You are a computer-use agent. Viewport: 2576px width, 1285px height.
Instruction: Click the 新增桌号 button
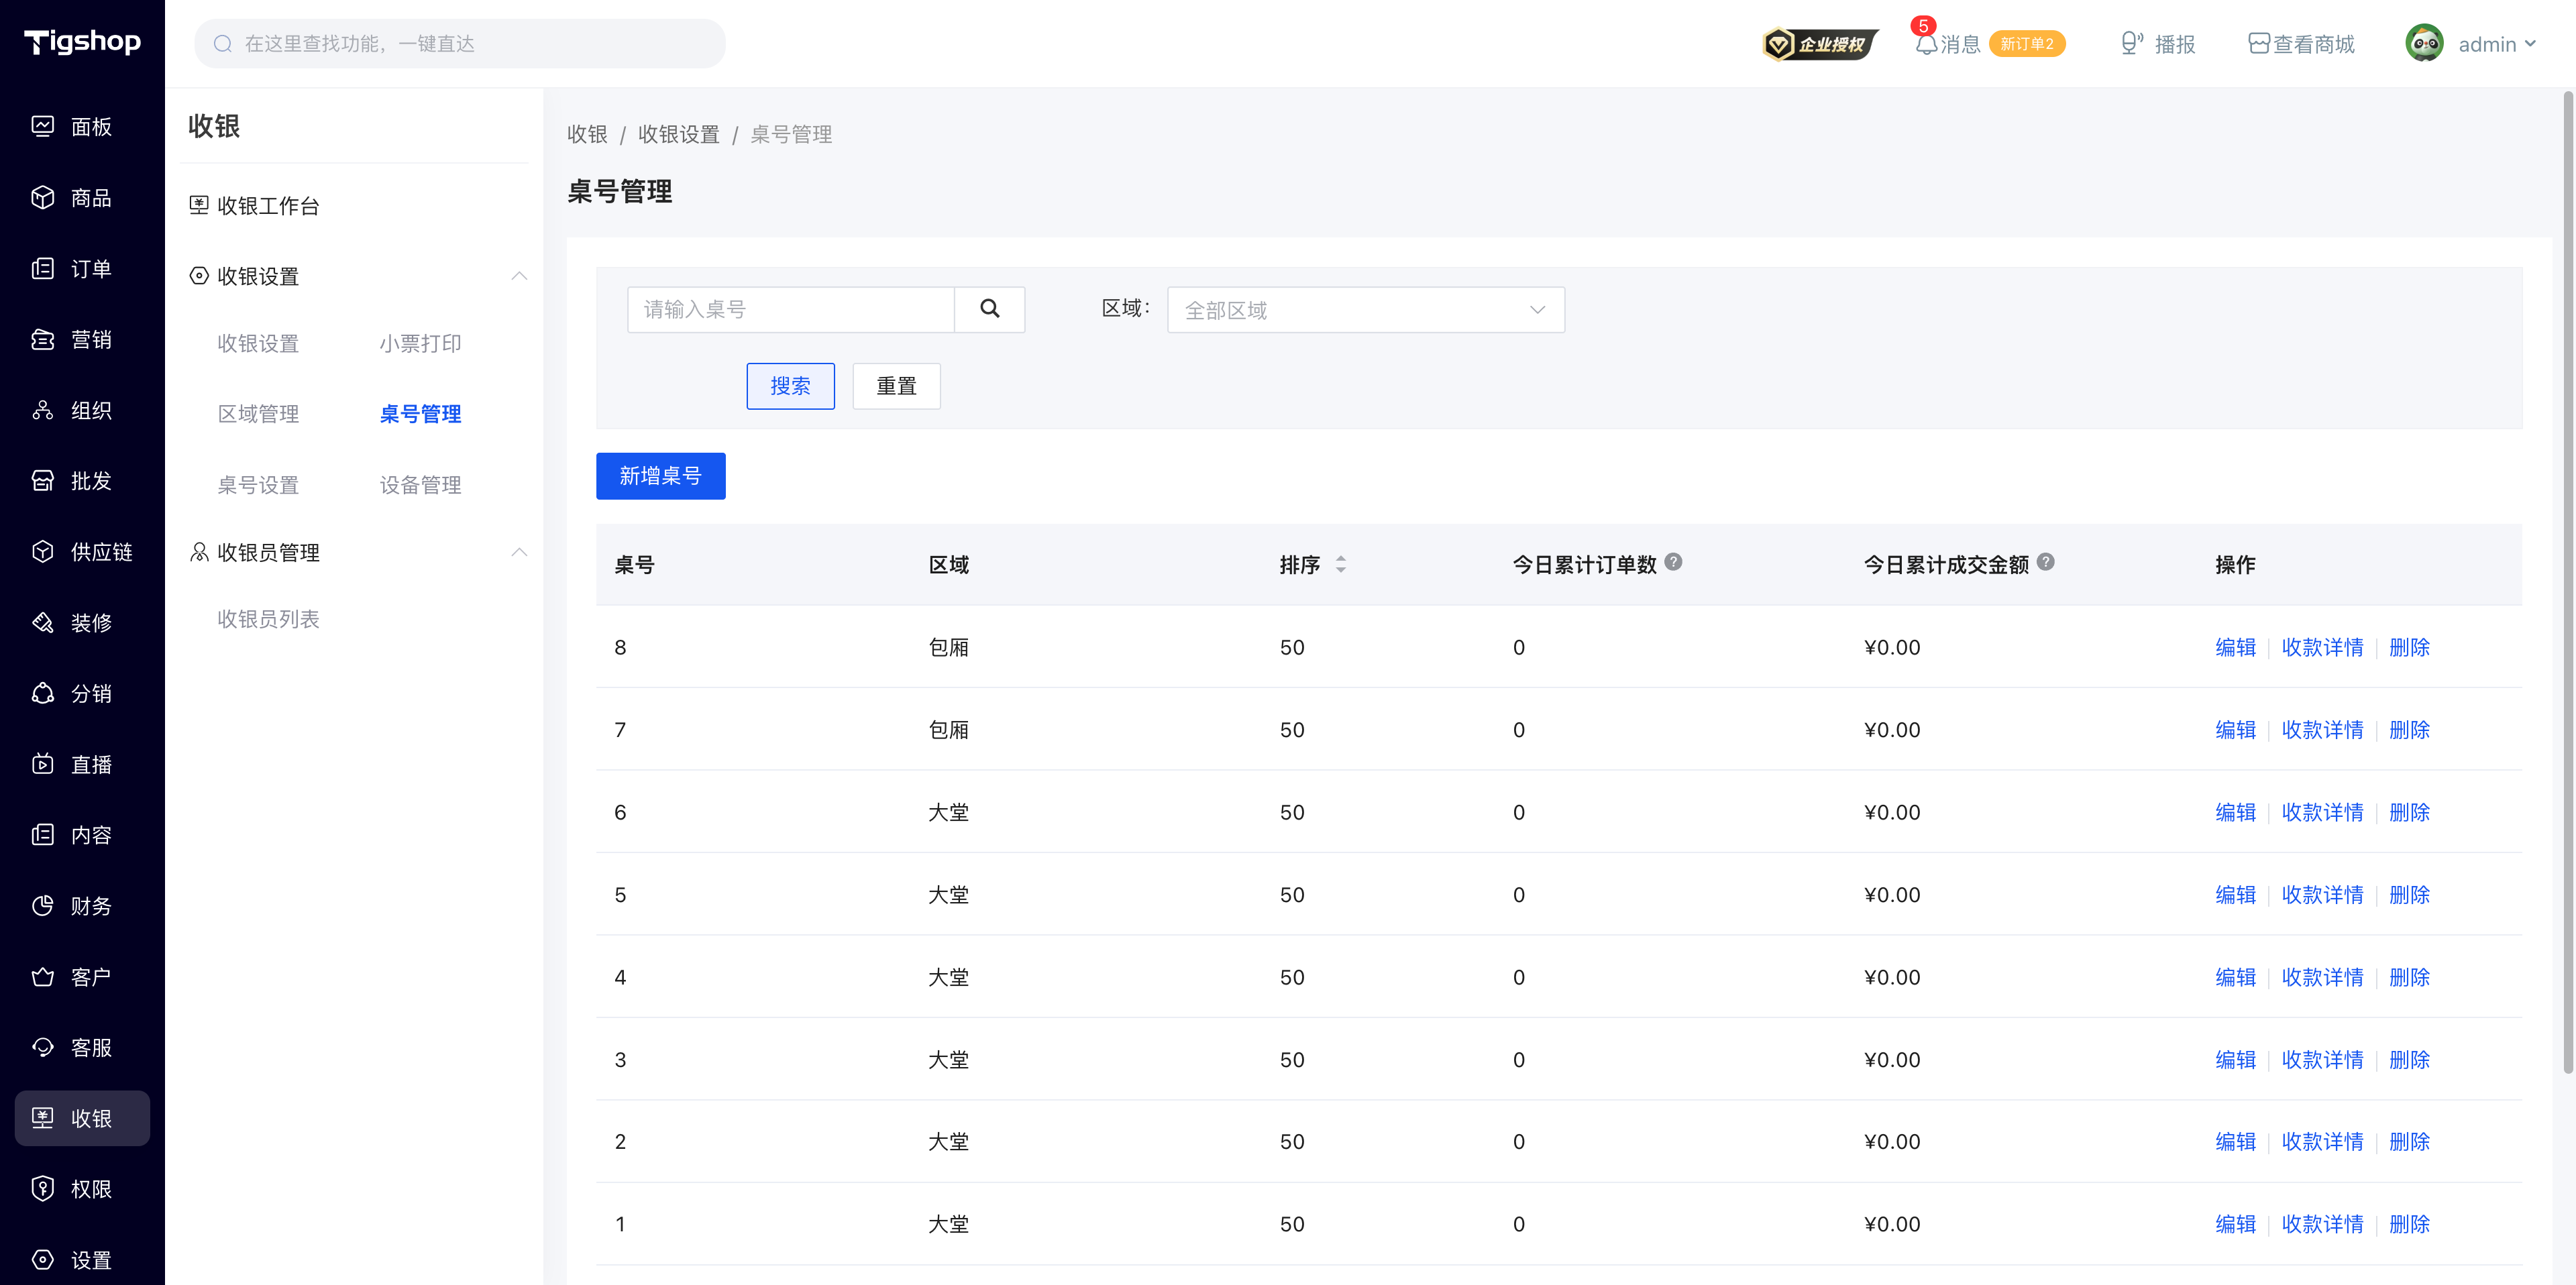[660, 476]
